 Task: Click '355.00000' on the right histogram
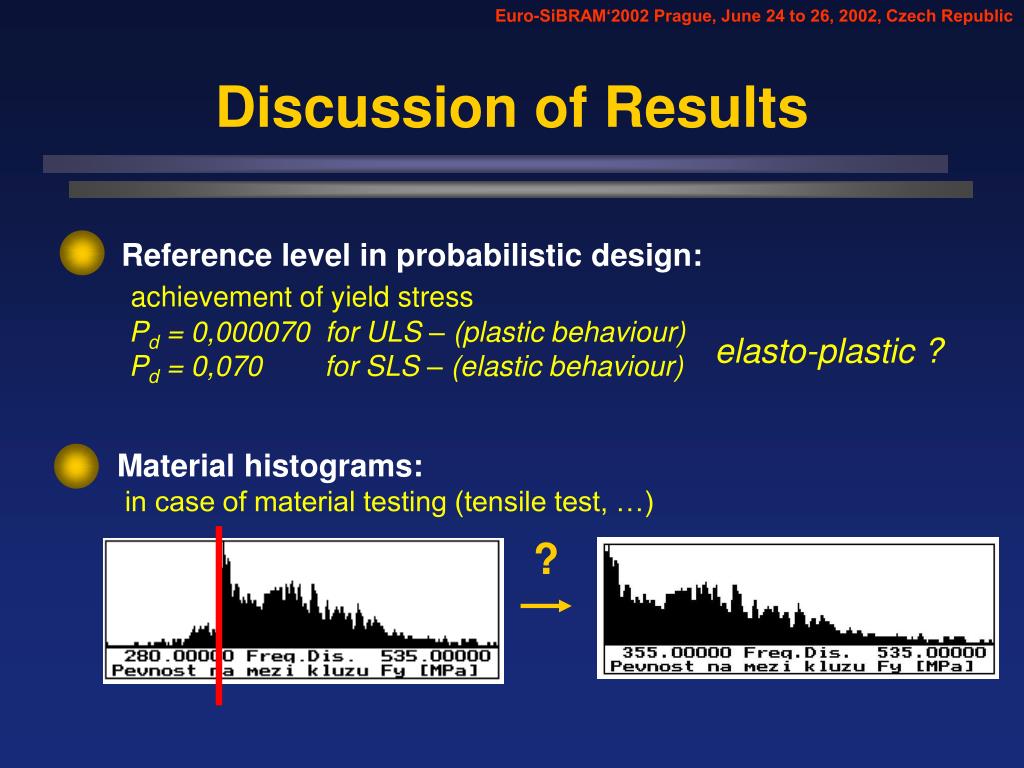click(677, 652)
